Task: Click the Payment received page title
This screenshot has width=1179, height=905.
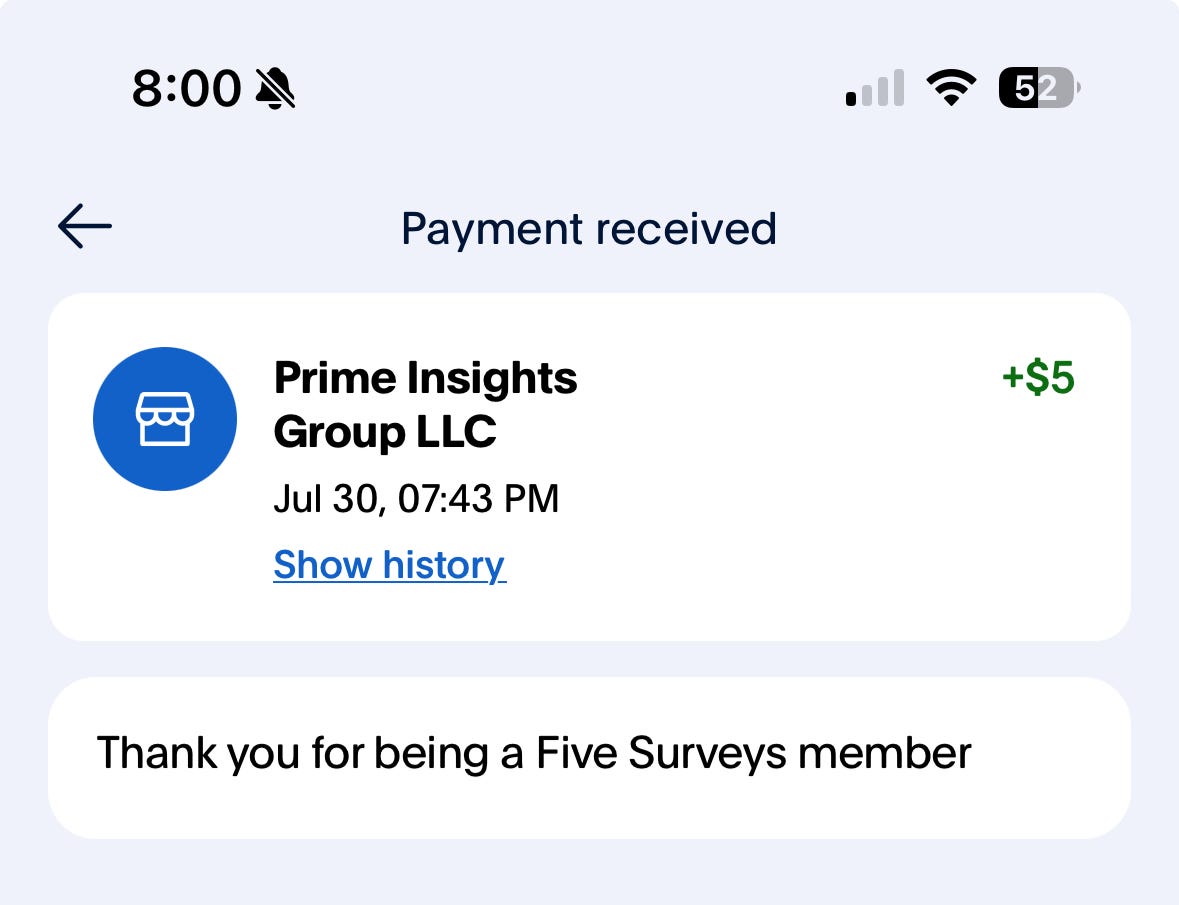Action: coord(588,229)
